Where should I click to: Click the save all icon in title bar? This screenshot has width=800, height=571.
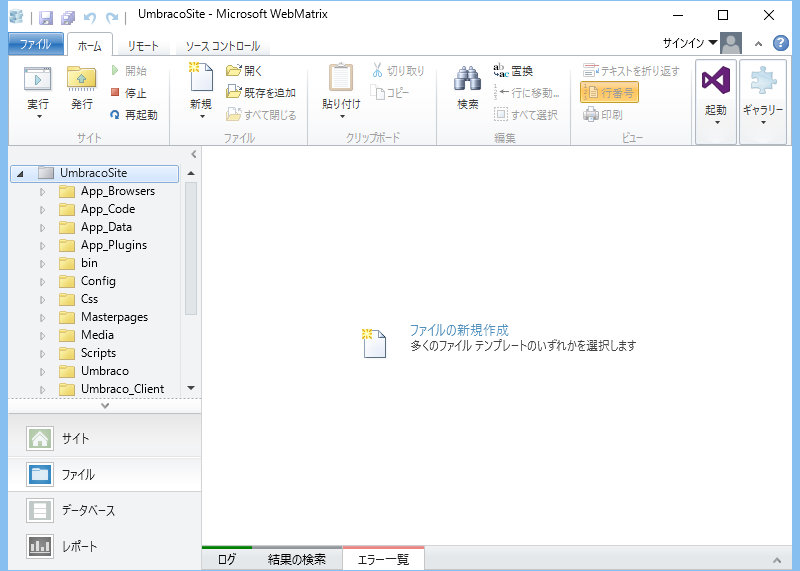(x=68, y=18)
